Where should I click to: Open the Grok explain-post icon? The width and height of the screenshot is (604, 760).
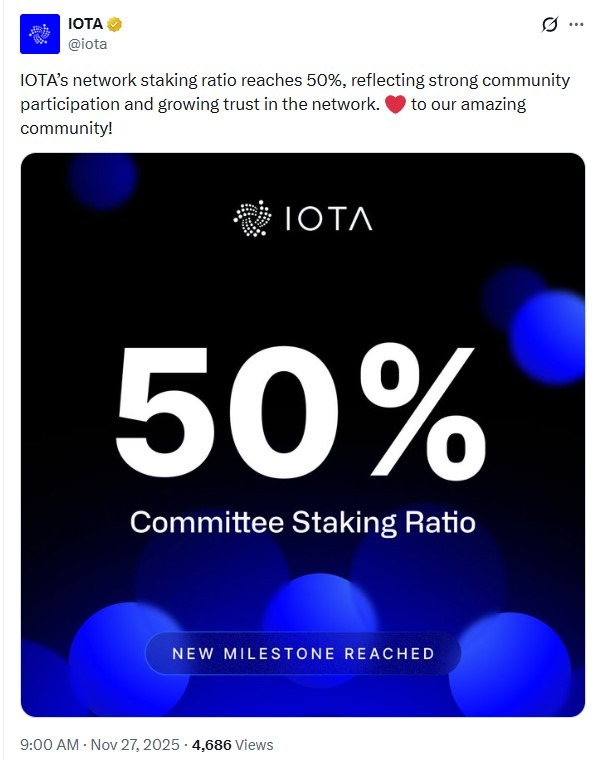click(548, 25)
